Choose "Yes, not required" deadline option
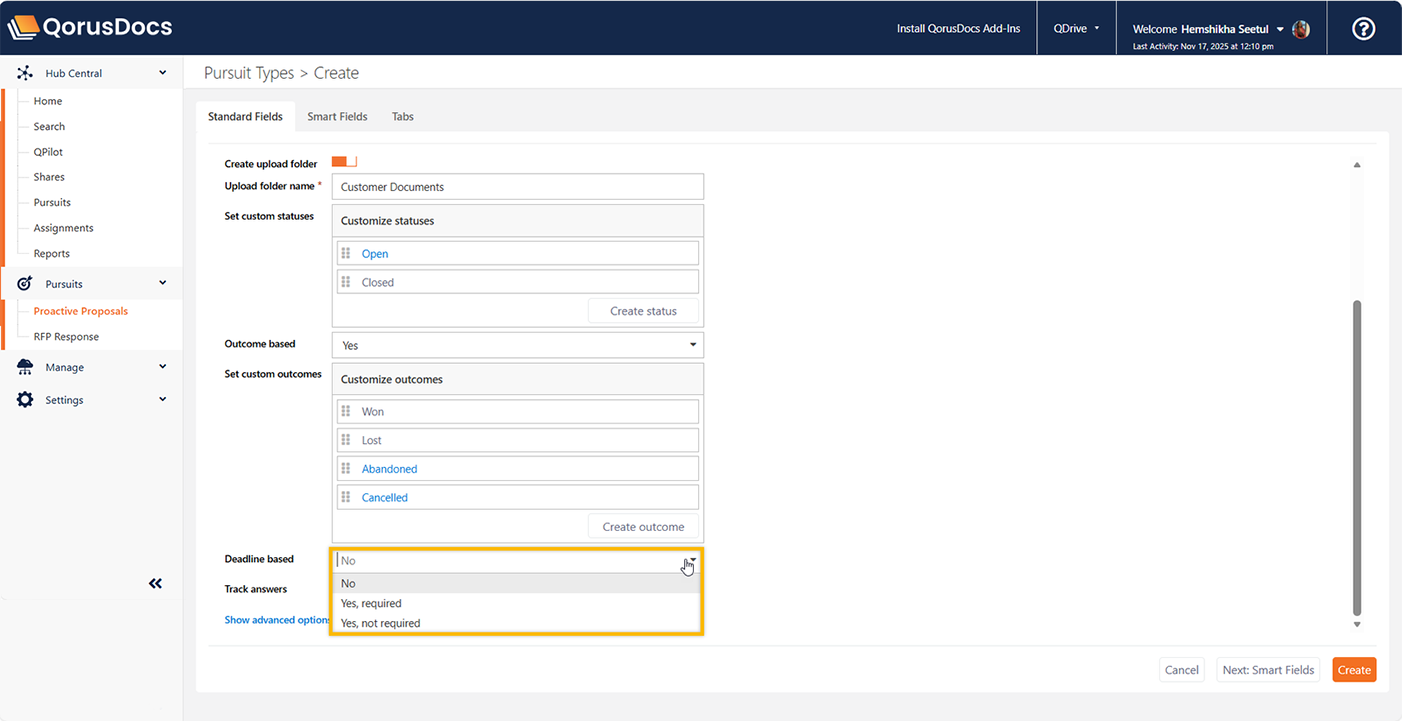The image size is (1402, 721). 380,623
